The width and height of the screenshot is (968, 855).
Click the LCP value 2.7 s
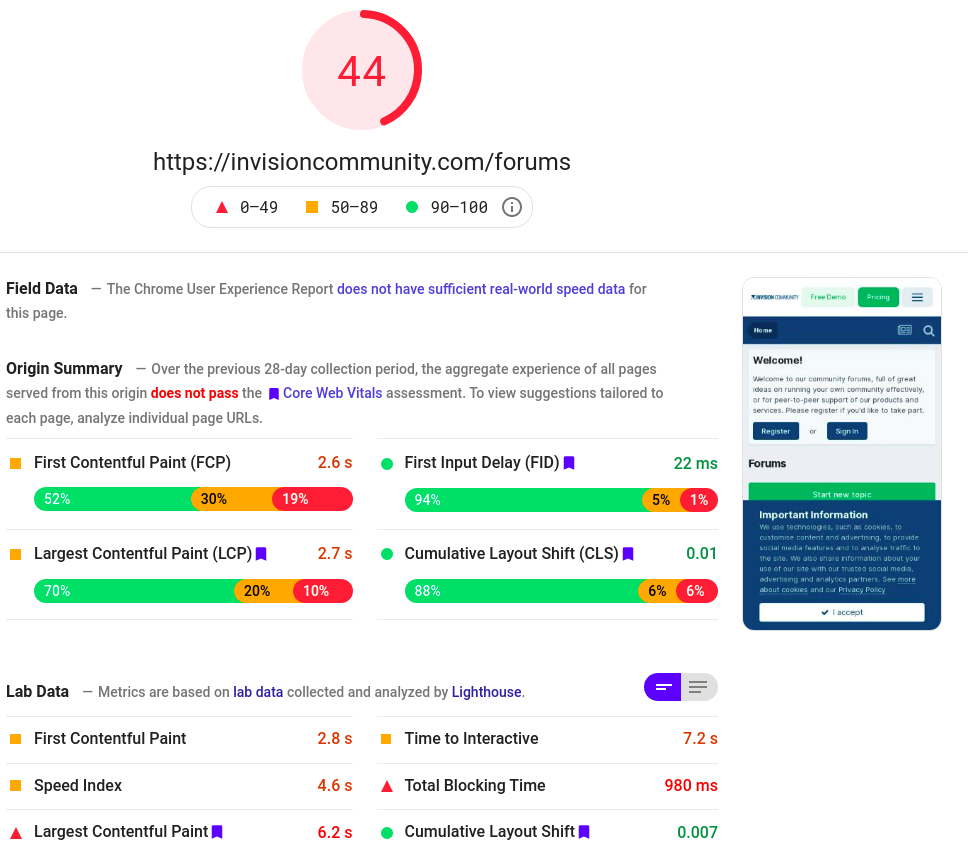click(335, 554)
